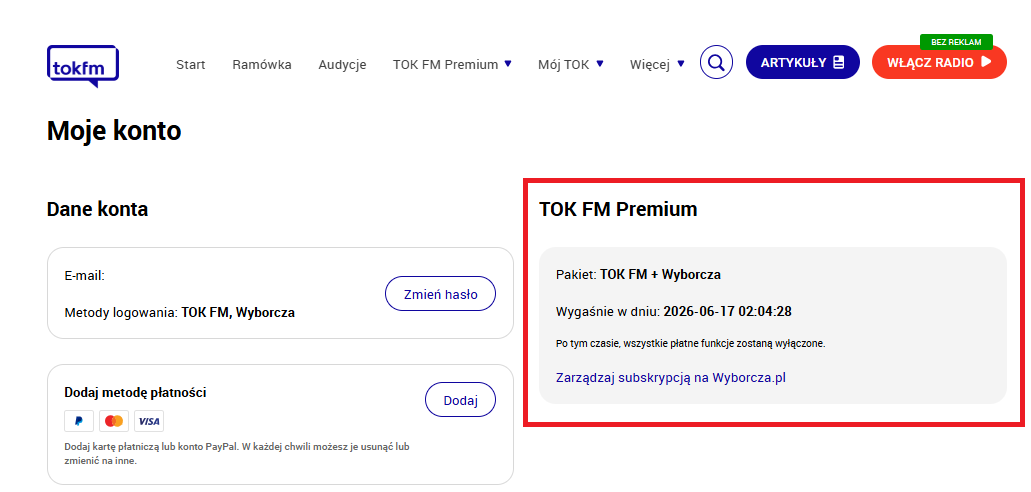1031x492 pixels.
Task: Open TOK FM Premium menu item
Action: point(445,64)
